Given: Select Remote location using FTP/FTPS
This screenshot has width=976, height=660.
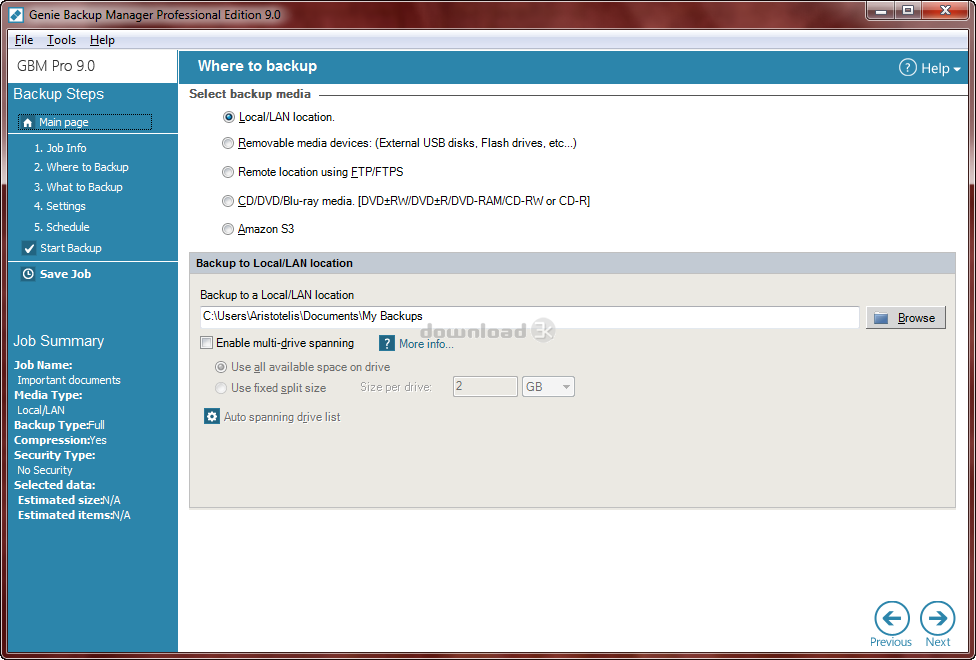Looking at the screenshot, I should (x=228, y=172).
